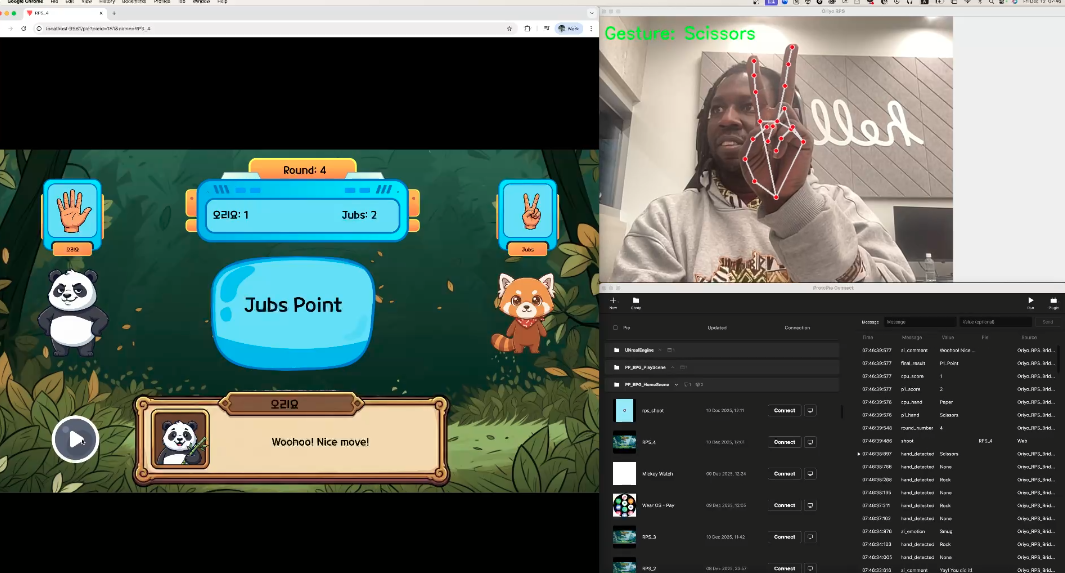
Task: Select the cpu.hand Paper log row
Action: pyautogui.click(x=959, y=402)
